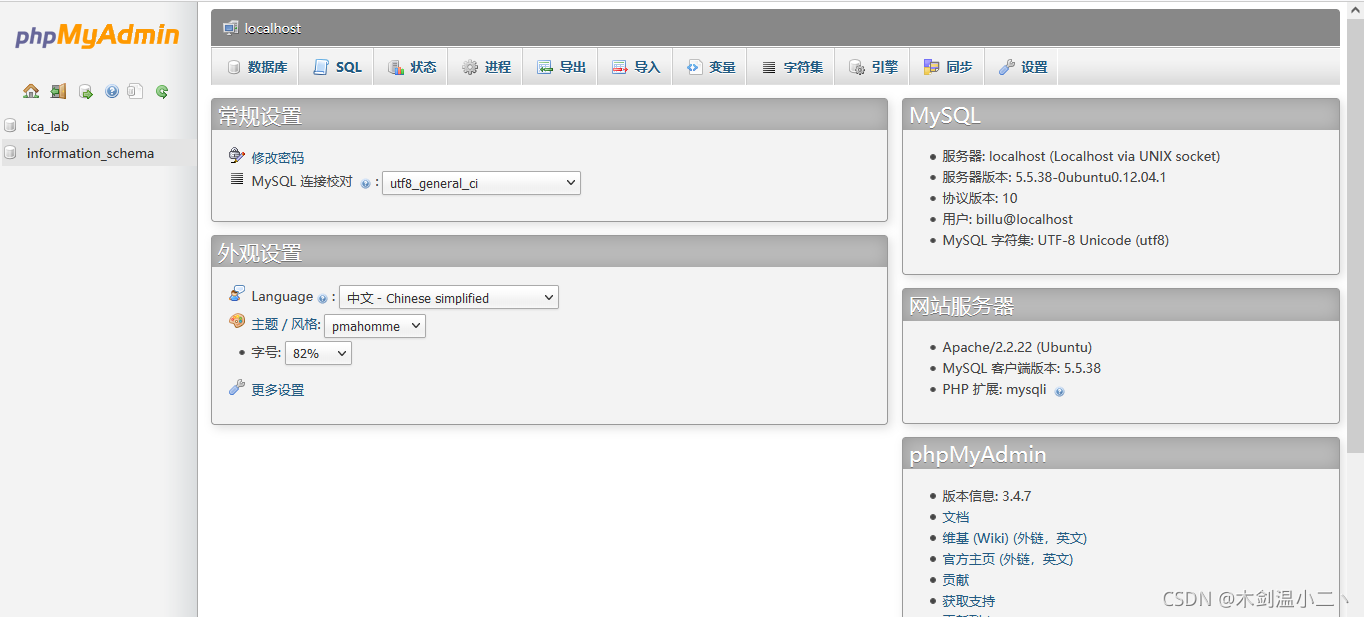Open the 文档 link
Image resolution: width=1364 pixels, height=617 pixels.
(956, 517)
